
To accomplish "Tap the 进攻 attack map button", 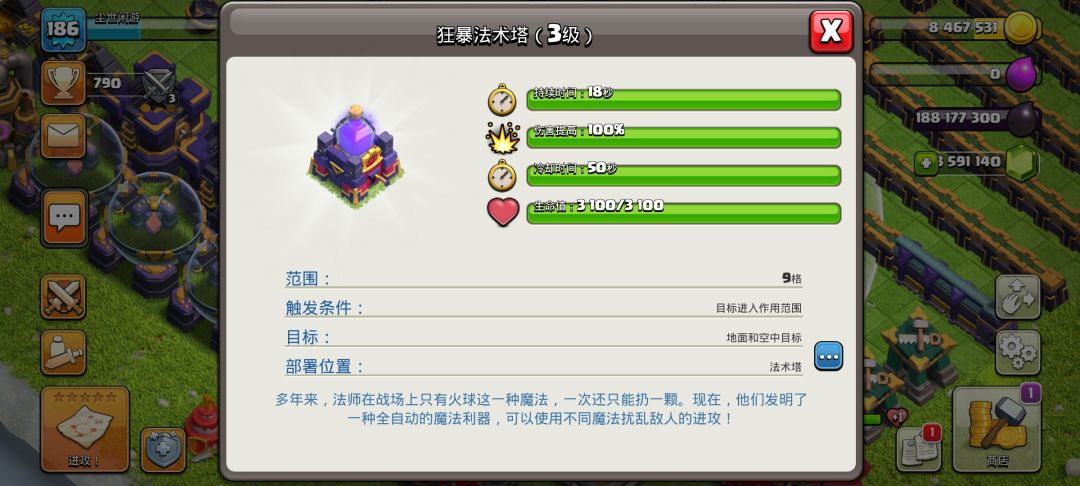I will pos(85,429).
